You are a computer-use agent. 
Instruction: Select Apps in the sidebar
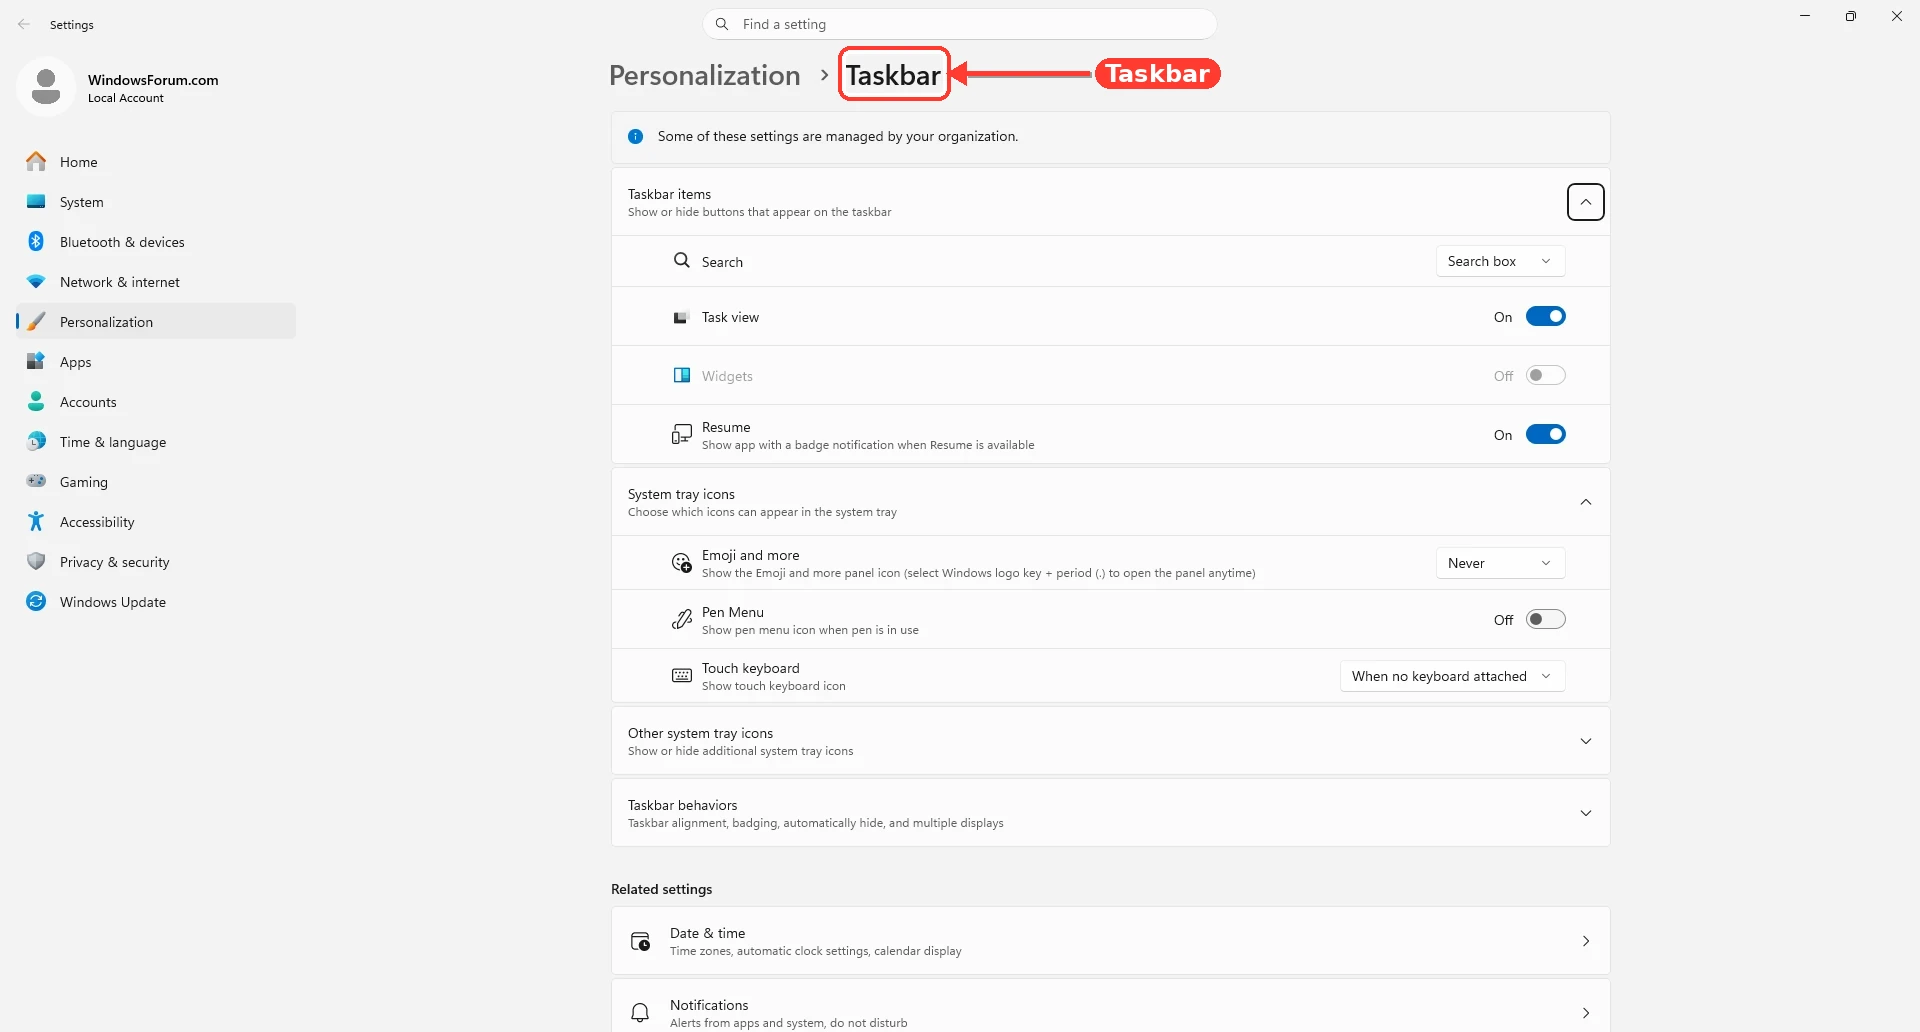(156, 361)
